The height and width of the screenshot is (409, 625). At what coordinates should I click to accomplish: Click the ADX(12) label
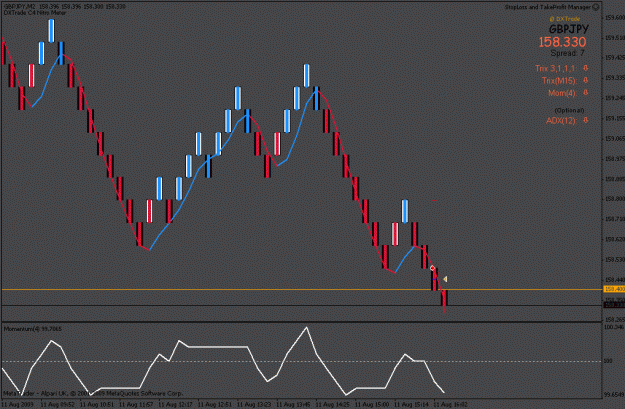click(x=561, y=120)
